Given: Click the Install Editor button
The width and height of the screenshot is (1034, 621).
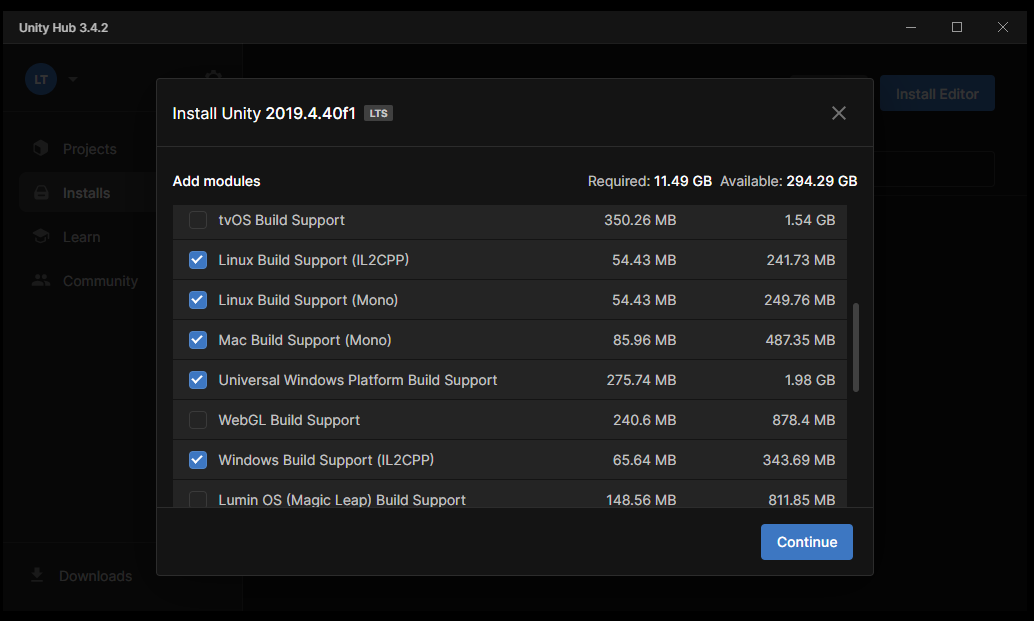Looking at the screenshot, I should click(937, 94).
